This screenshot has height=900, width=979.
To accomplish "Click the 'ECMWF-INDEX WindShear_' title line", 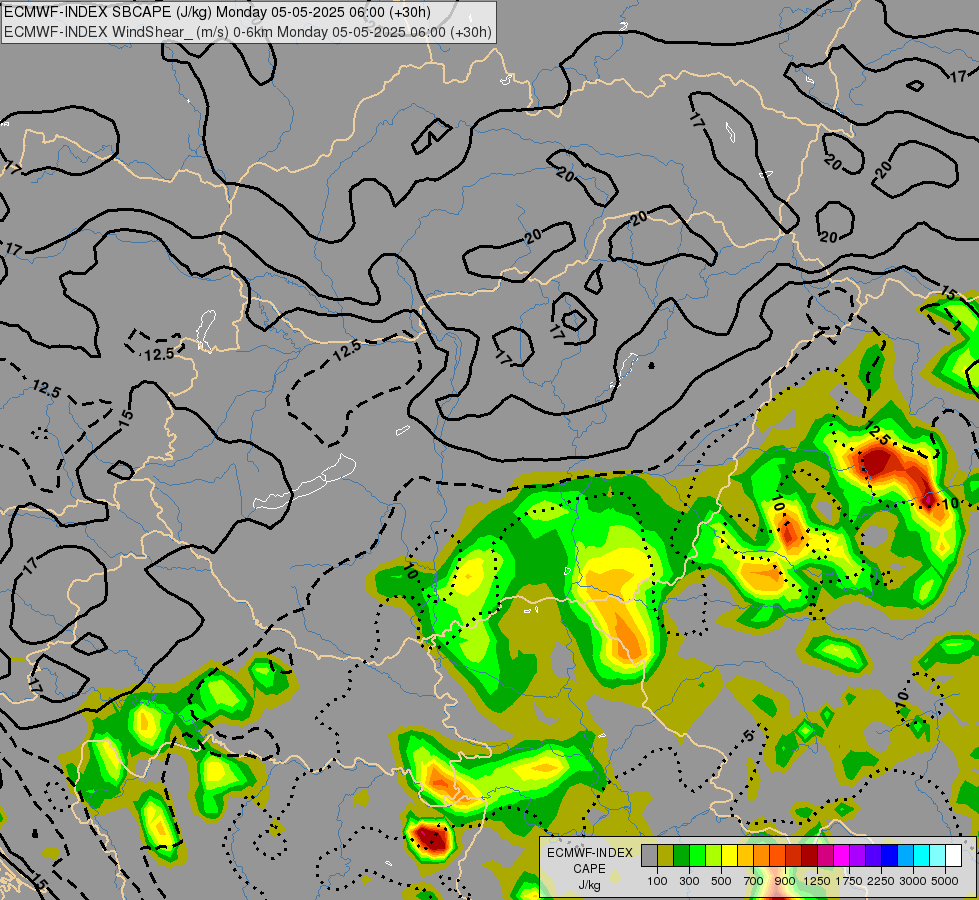I will 248,32.
